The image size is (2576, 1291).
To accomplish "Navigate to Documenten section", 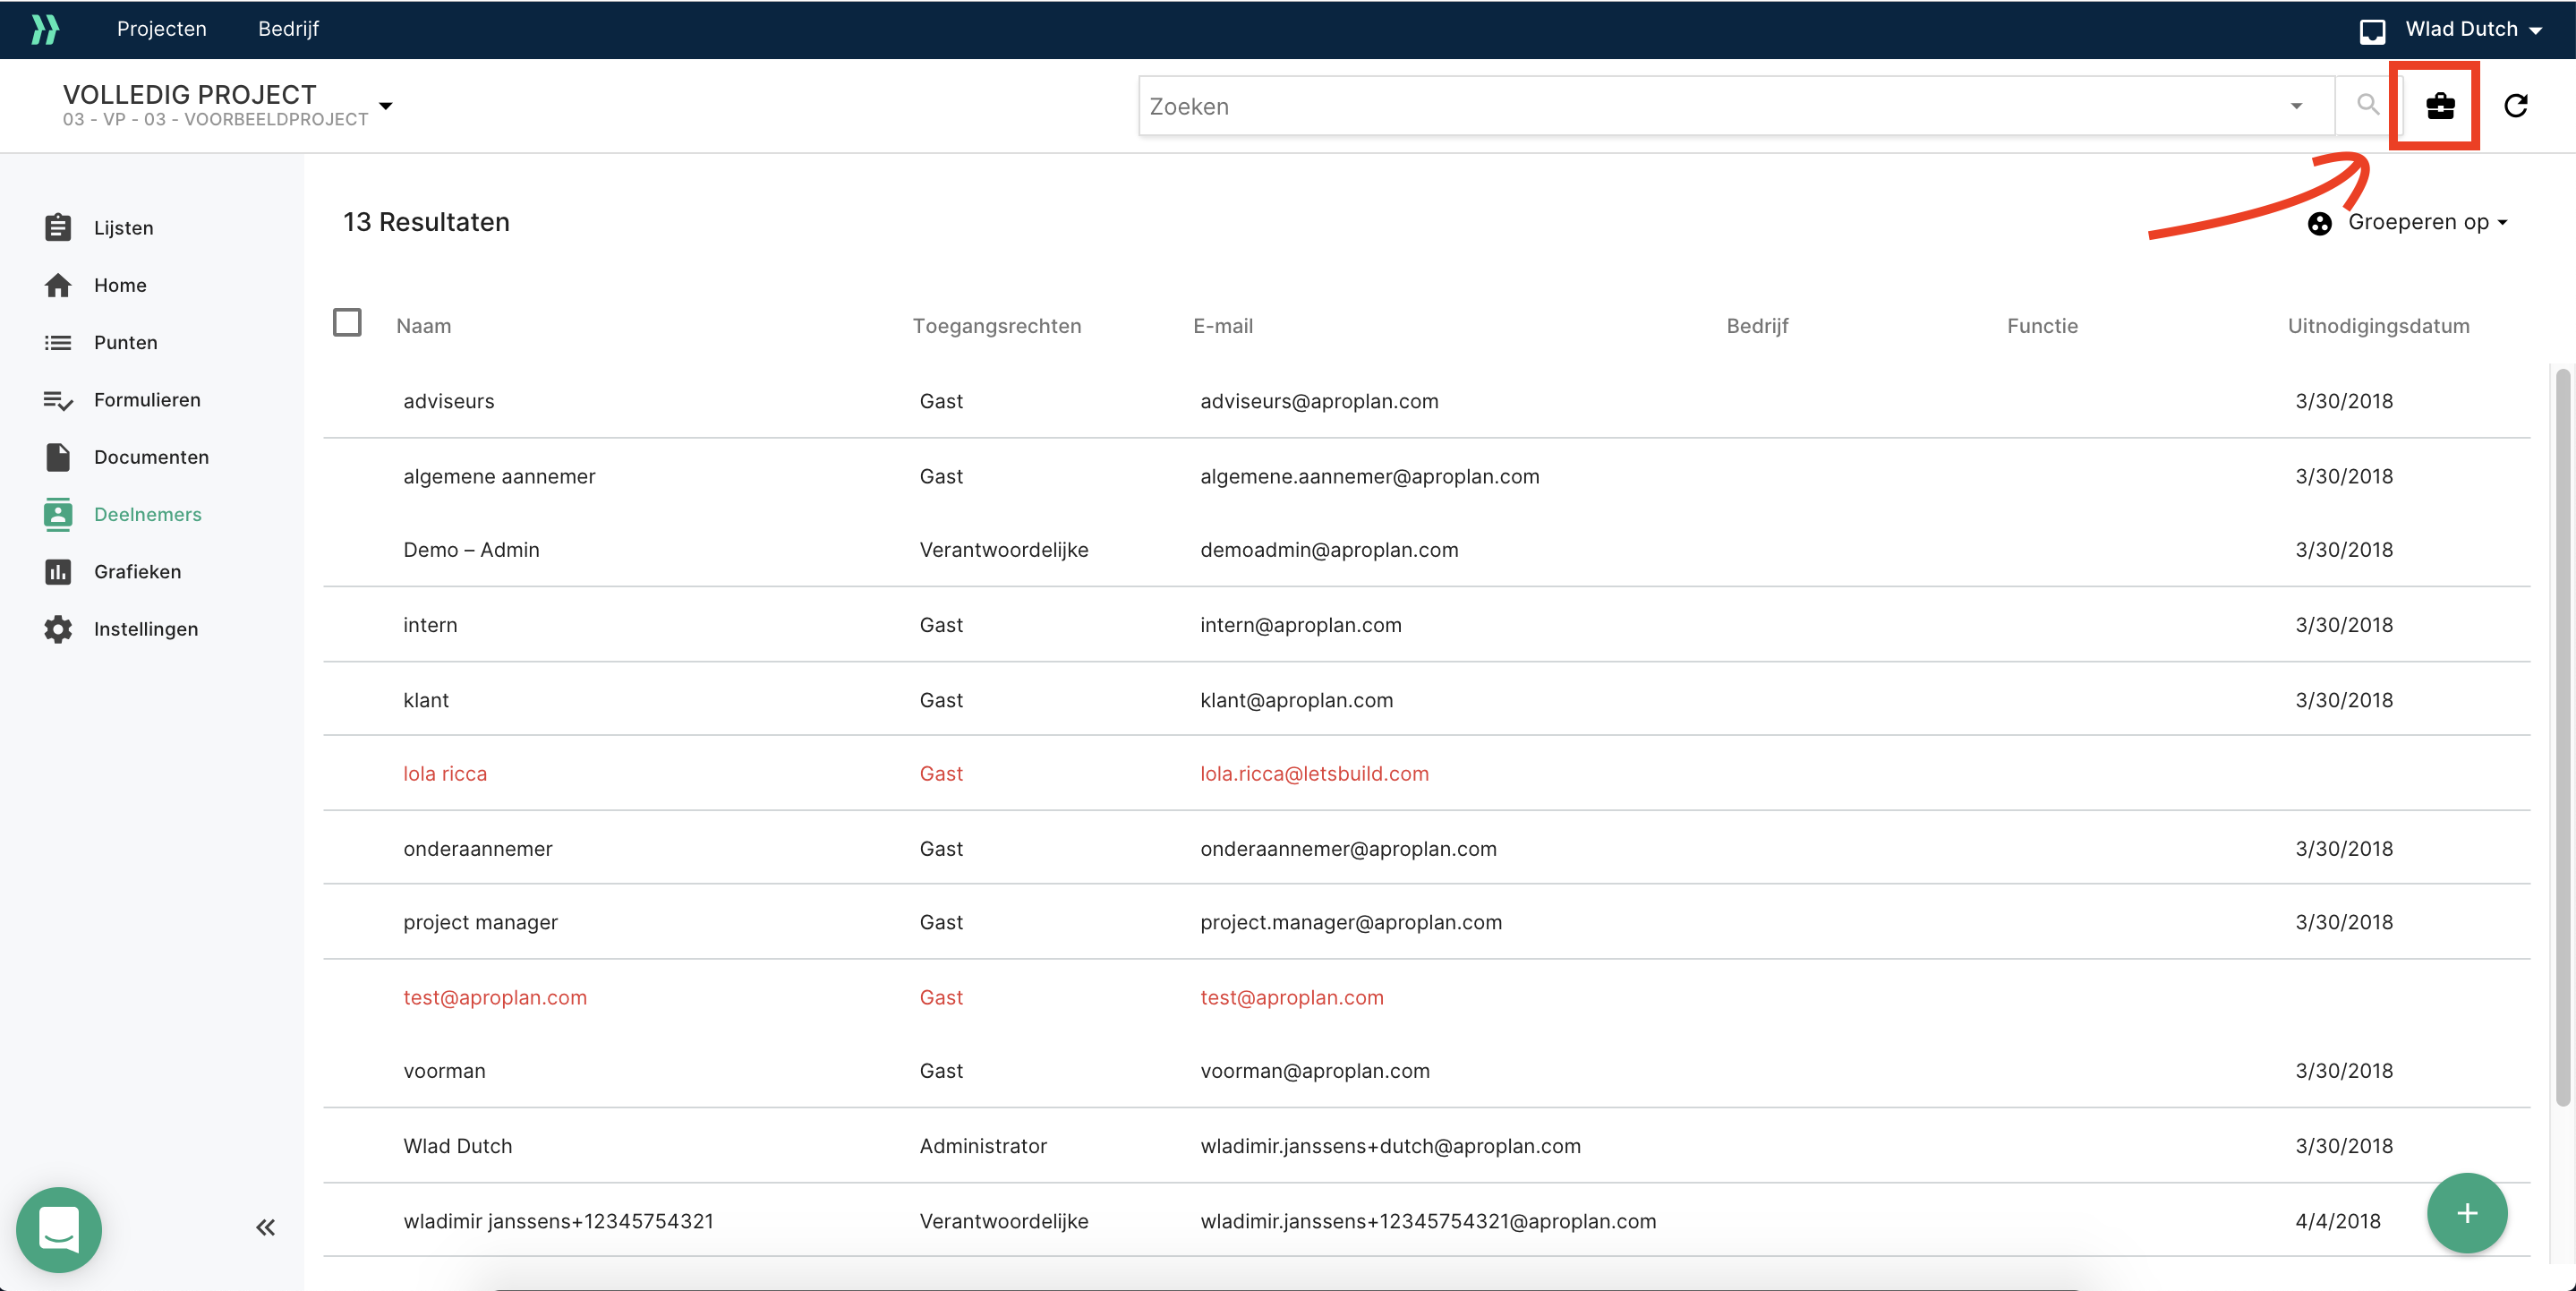I will click(151, 457).
